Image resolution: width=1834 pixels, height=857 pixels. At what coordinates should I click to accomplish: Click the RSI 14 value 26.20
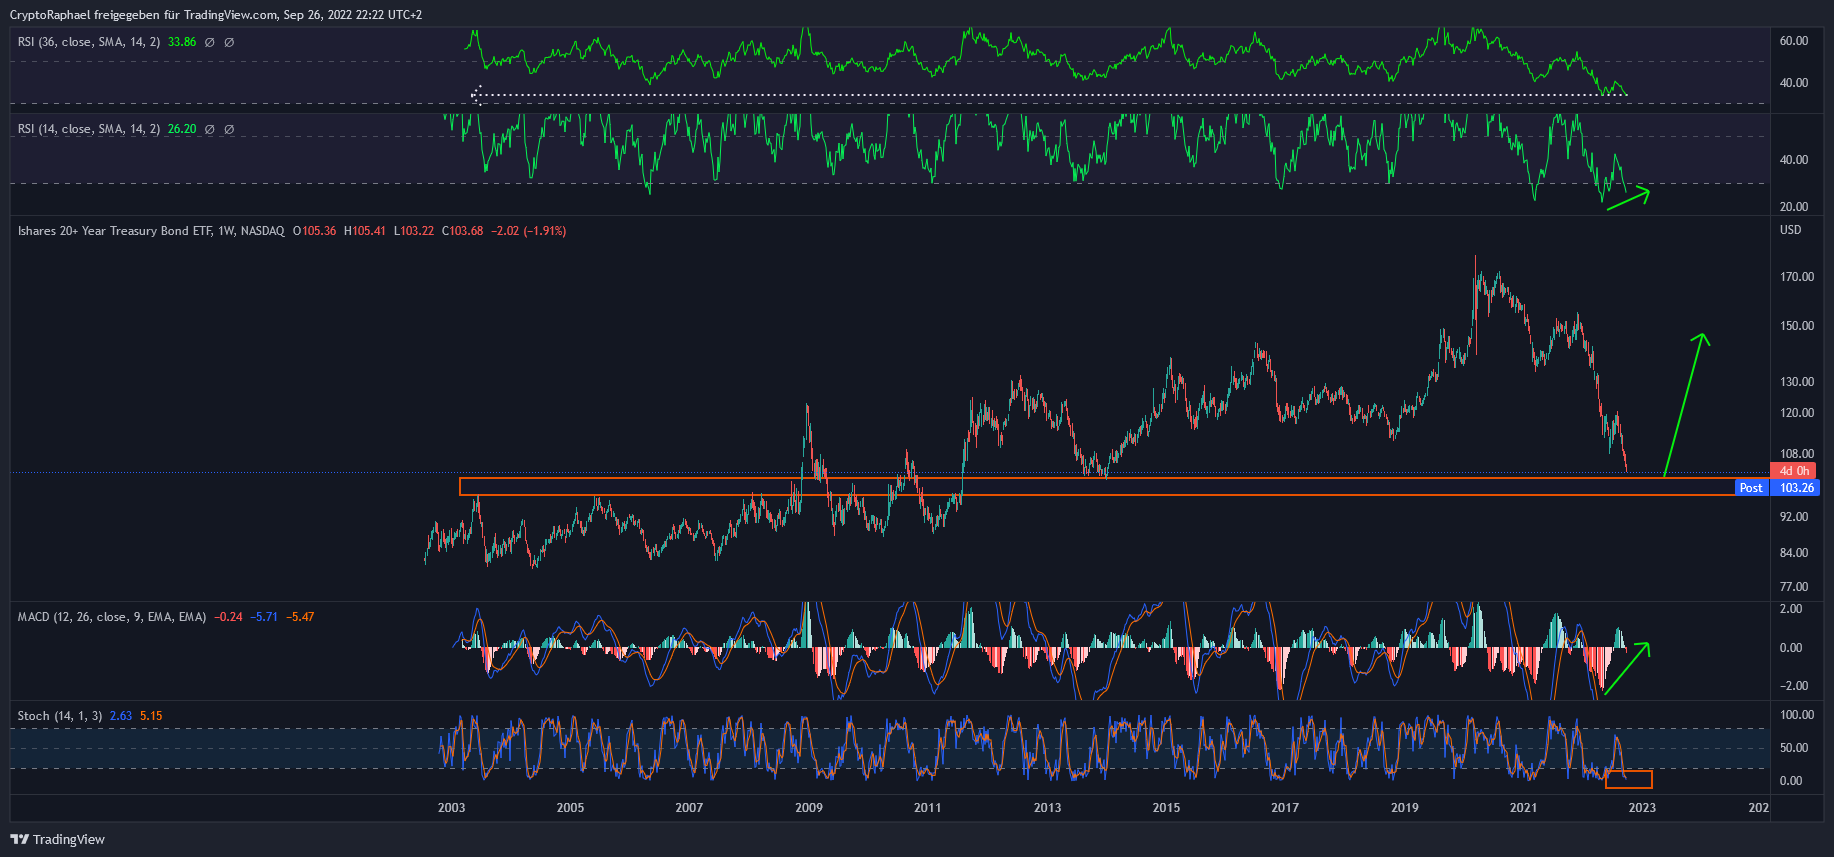point(182,129)
